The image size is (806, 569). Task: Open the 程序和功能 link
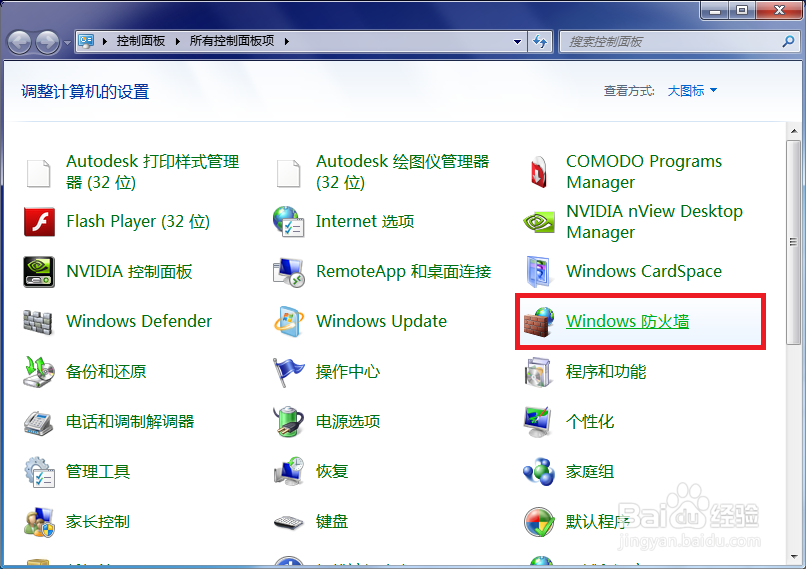[606, 372]
